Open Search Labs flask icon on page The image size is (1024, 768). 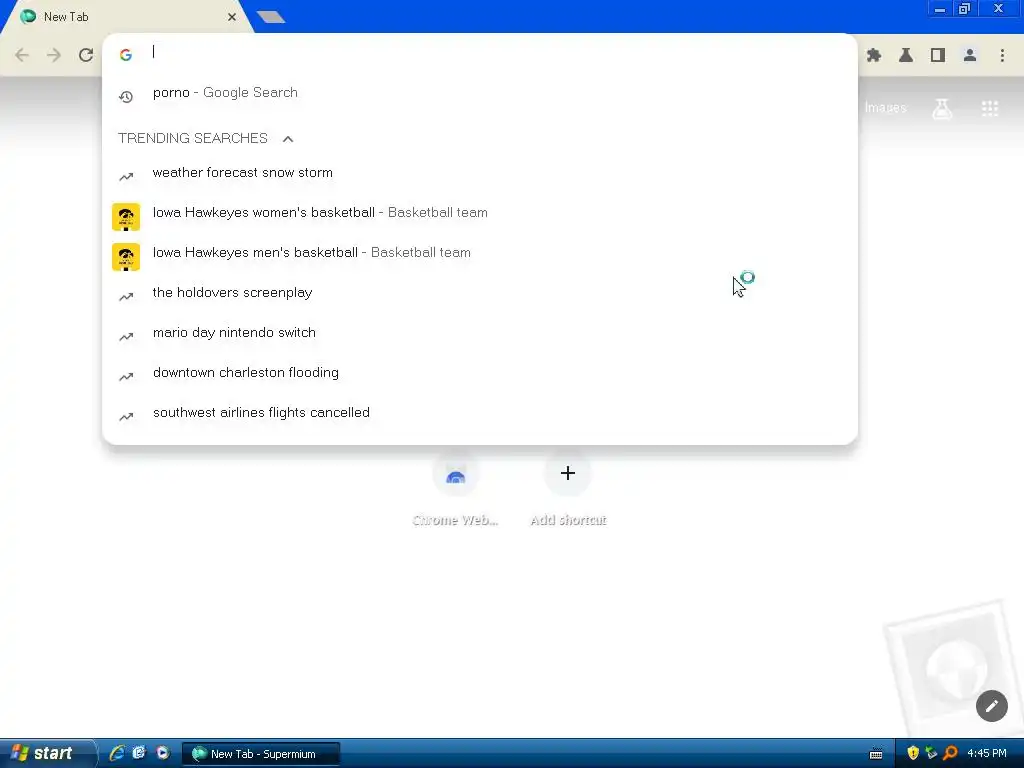tap(942, 108)
